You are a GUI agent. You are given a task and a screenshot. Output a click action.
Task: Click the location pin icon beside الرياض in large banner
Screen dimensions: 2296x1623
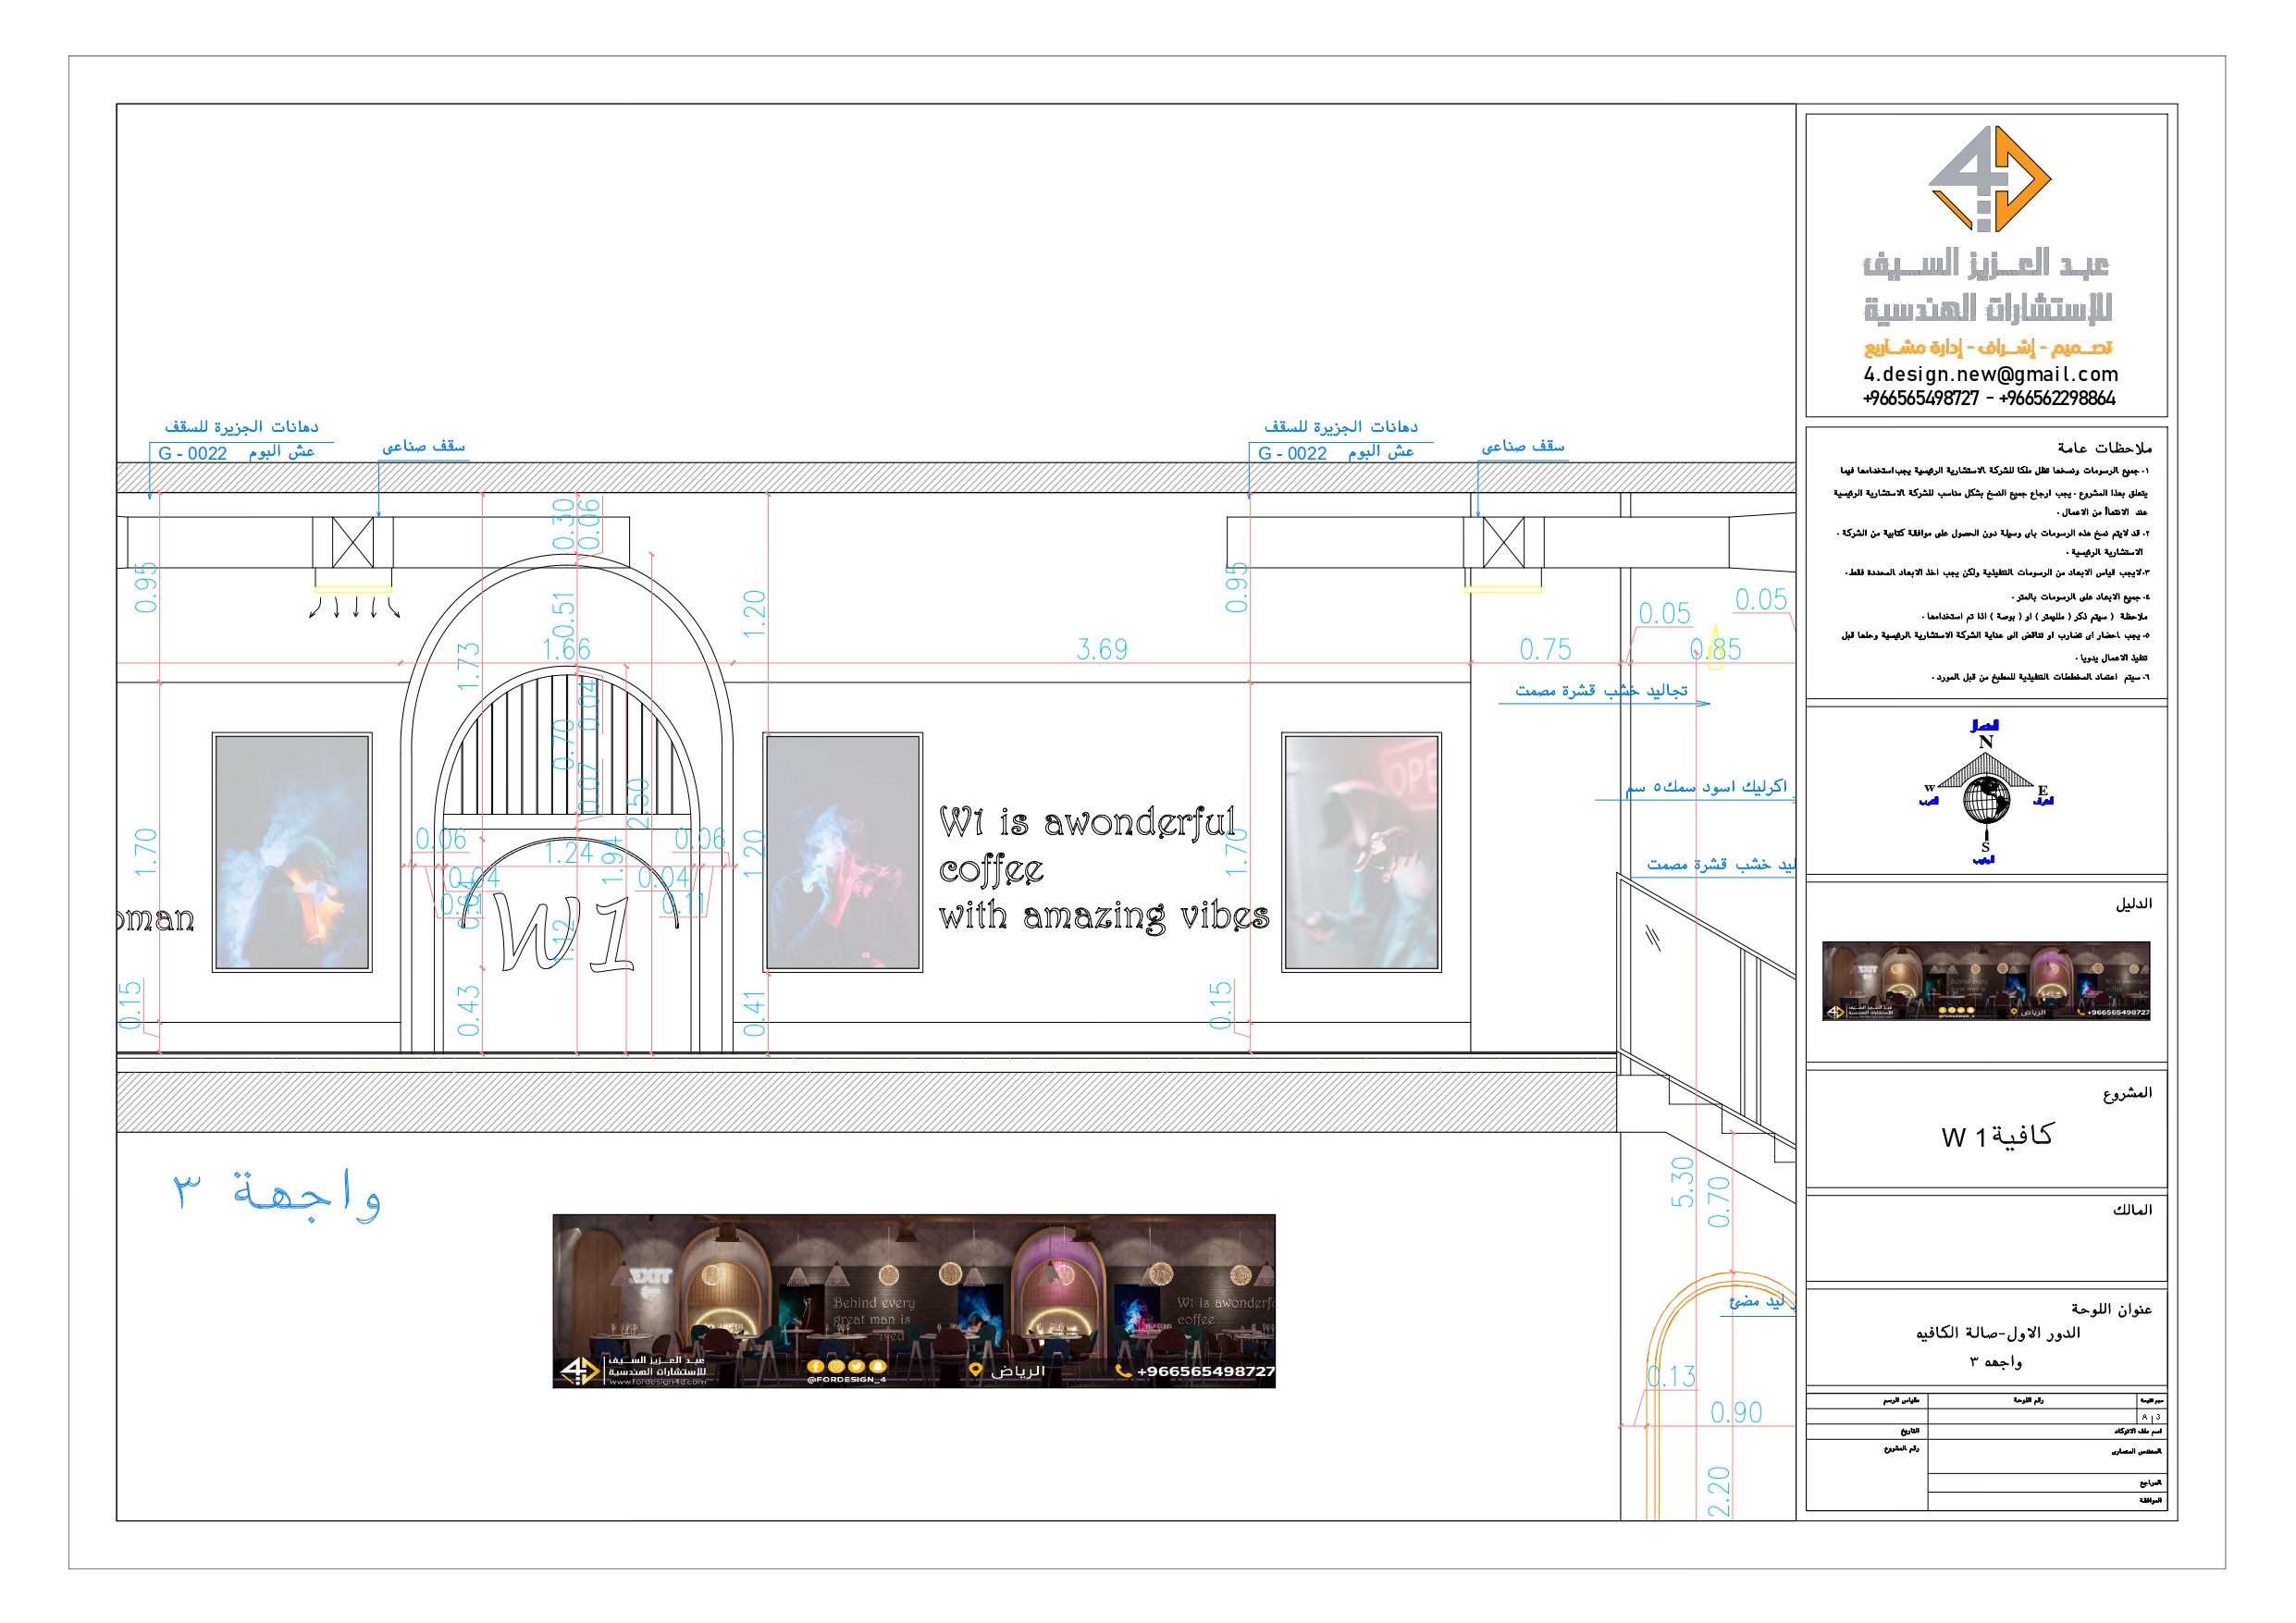(x=975, y=1371)
